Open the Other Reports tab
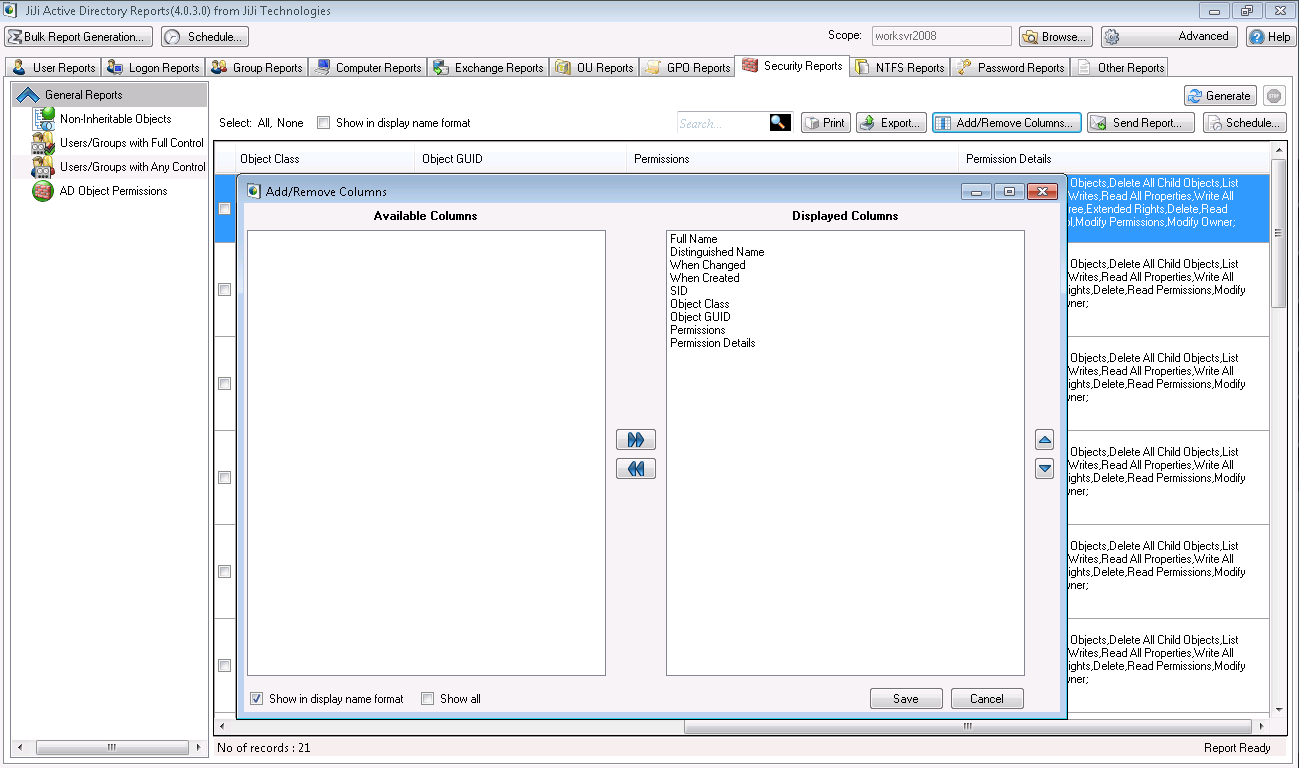Image resolution: width=1299 pixels, height=768 pixels. [x=1120, y=68]
